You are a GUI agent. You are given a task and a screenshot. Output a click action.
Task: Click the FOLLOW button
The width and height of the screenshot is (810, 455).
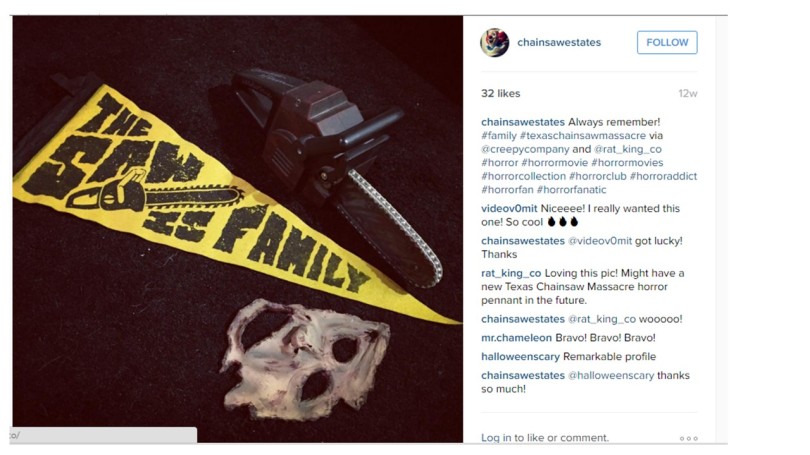tap(667, 42)
